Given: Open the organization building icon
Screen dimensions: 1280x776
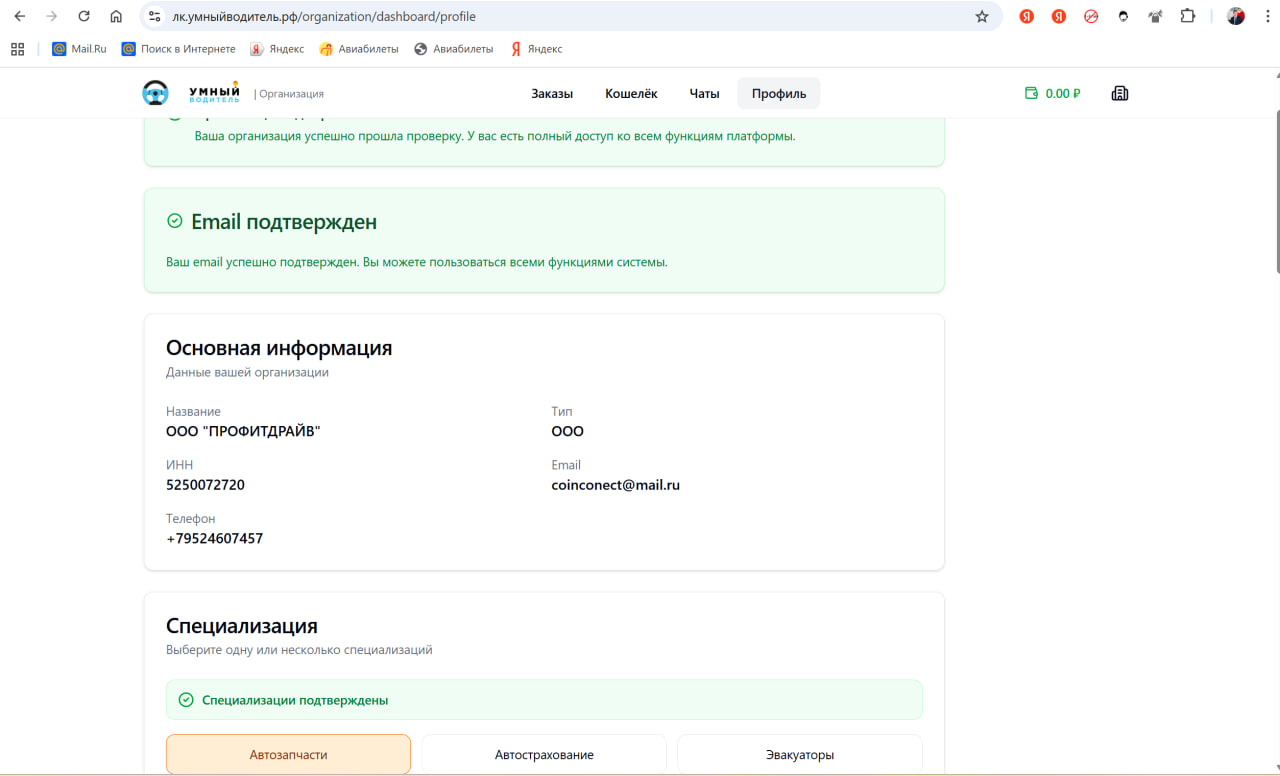Looking at the screenshot, I should pyautogui.click(x=1120, y=93).
